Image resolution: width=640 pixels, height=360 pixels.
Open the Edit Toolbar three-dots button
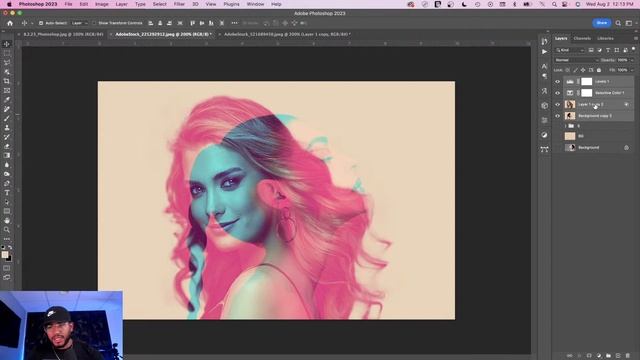(7, 239)
